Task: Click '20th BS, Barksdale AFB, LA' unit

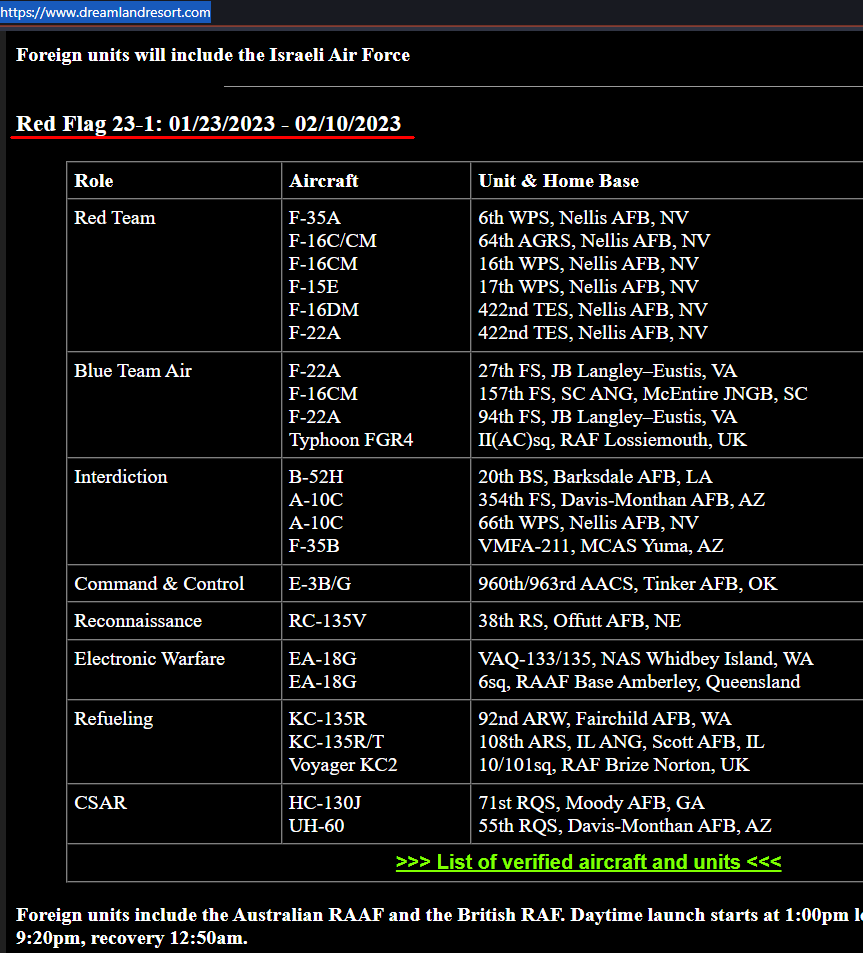Action: click(x=595, y=476)
